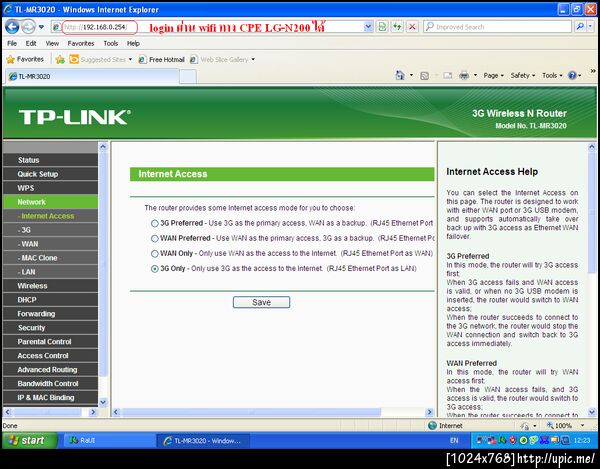Open the Tools menu in menu bar

point(111,43)
